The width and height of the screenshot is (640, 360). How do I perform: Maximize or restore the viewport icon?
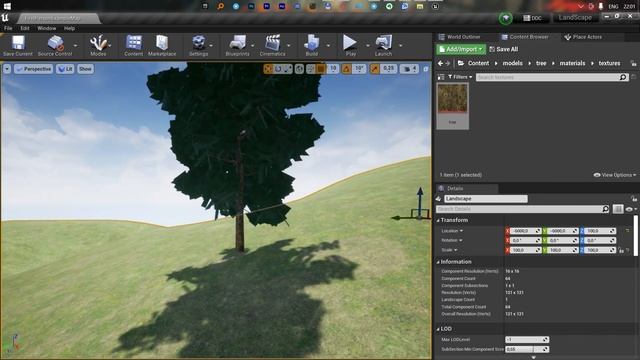point(426,69)
